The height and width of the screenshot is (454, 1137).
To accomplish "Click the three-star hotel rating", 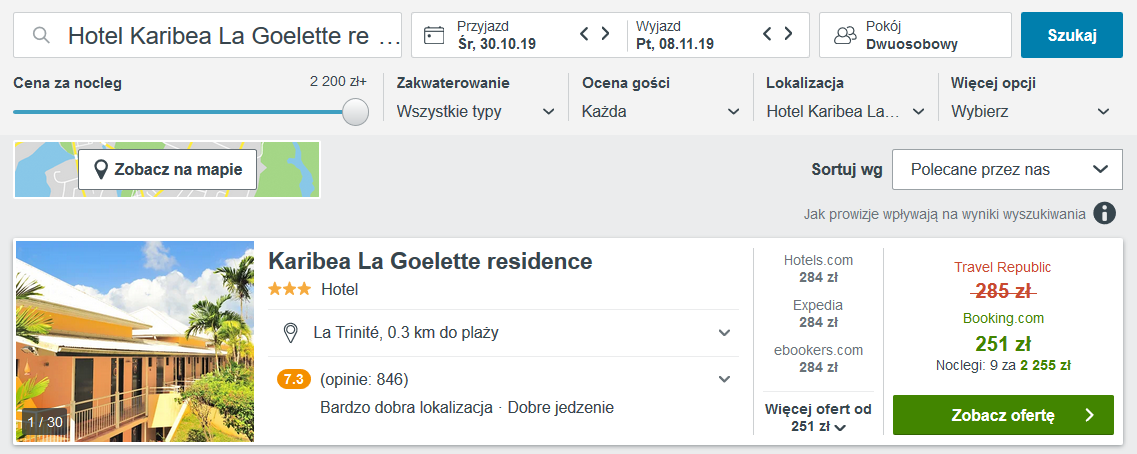I will 289,289.
